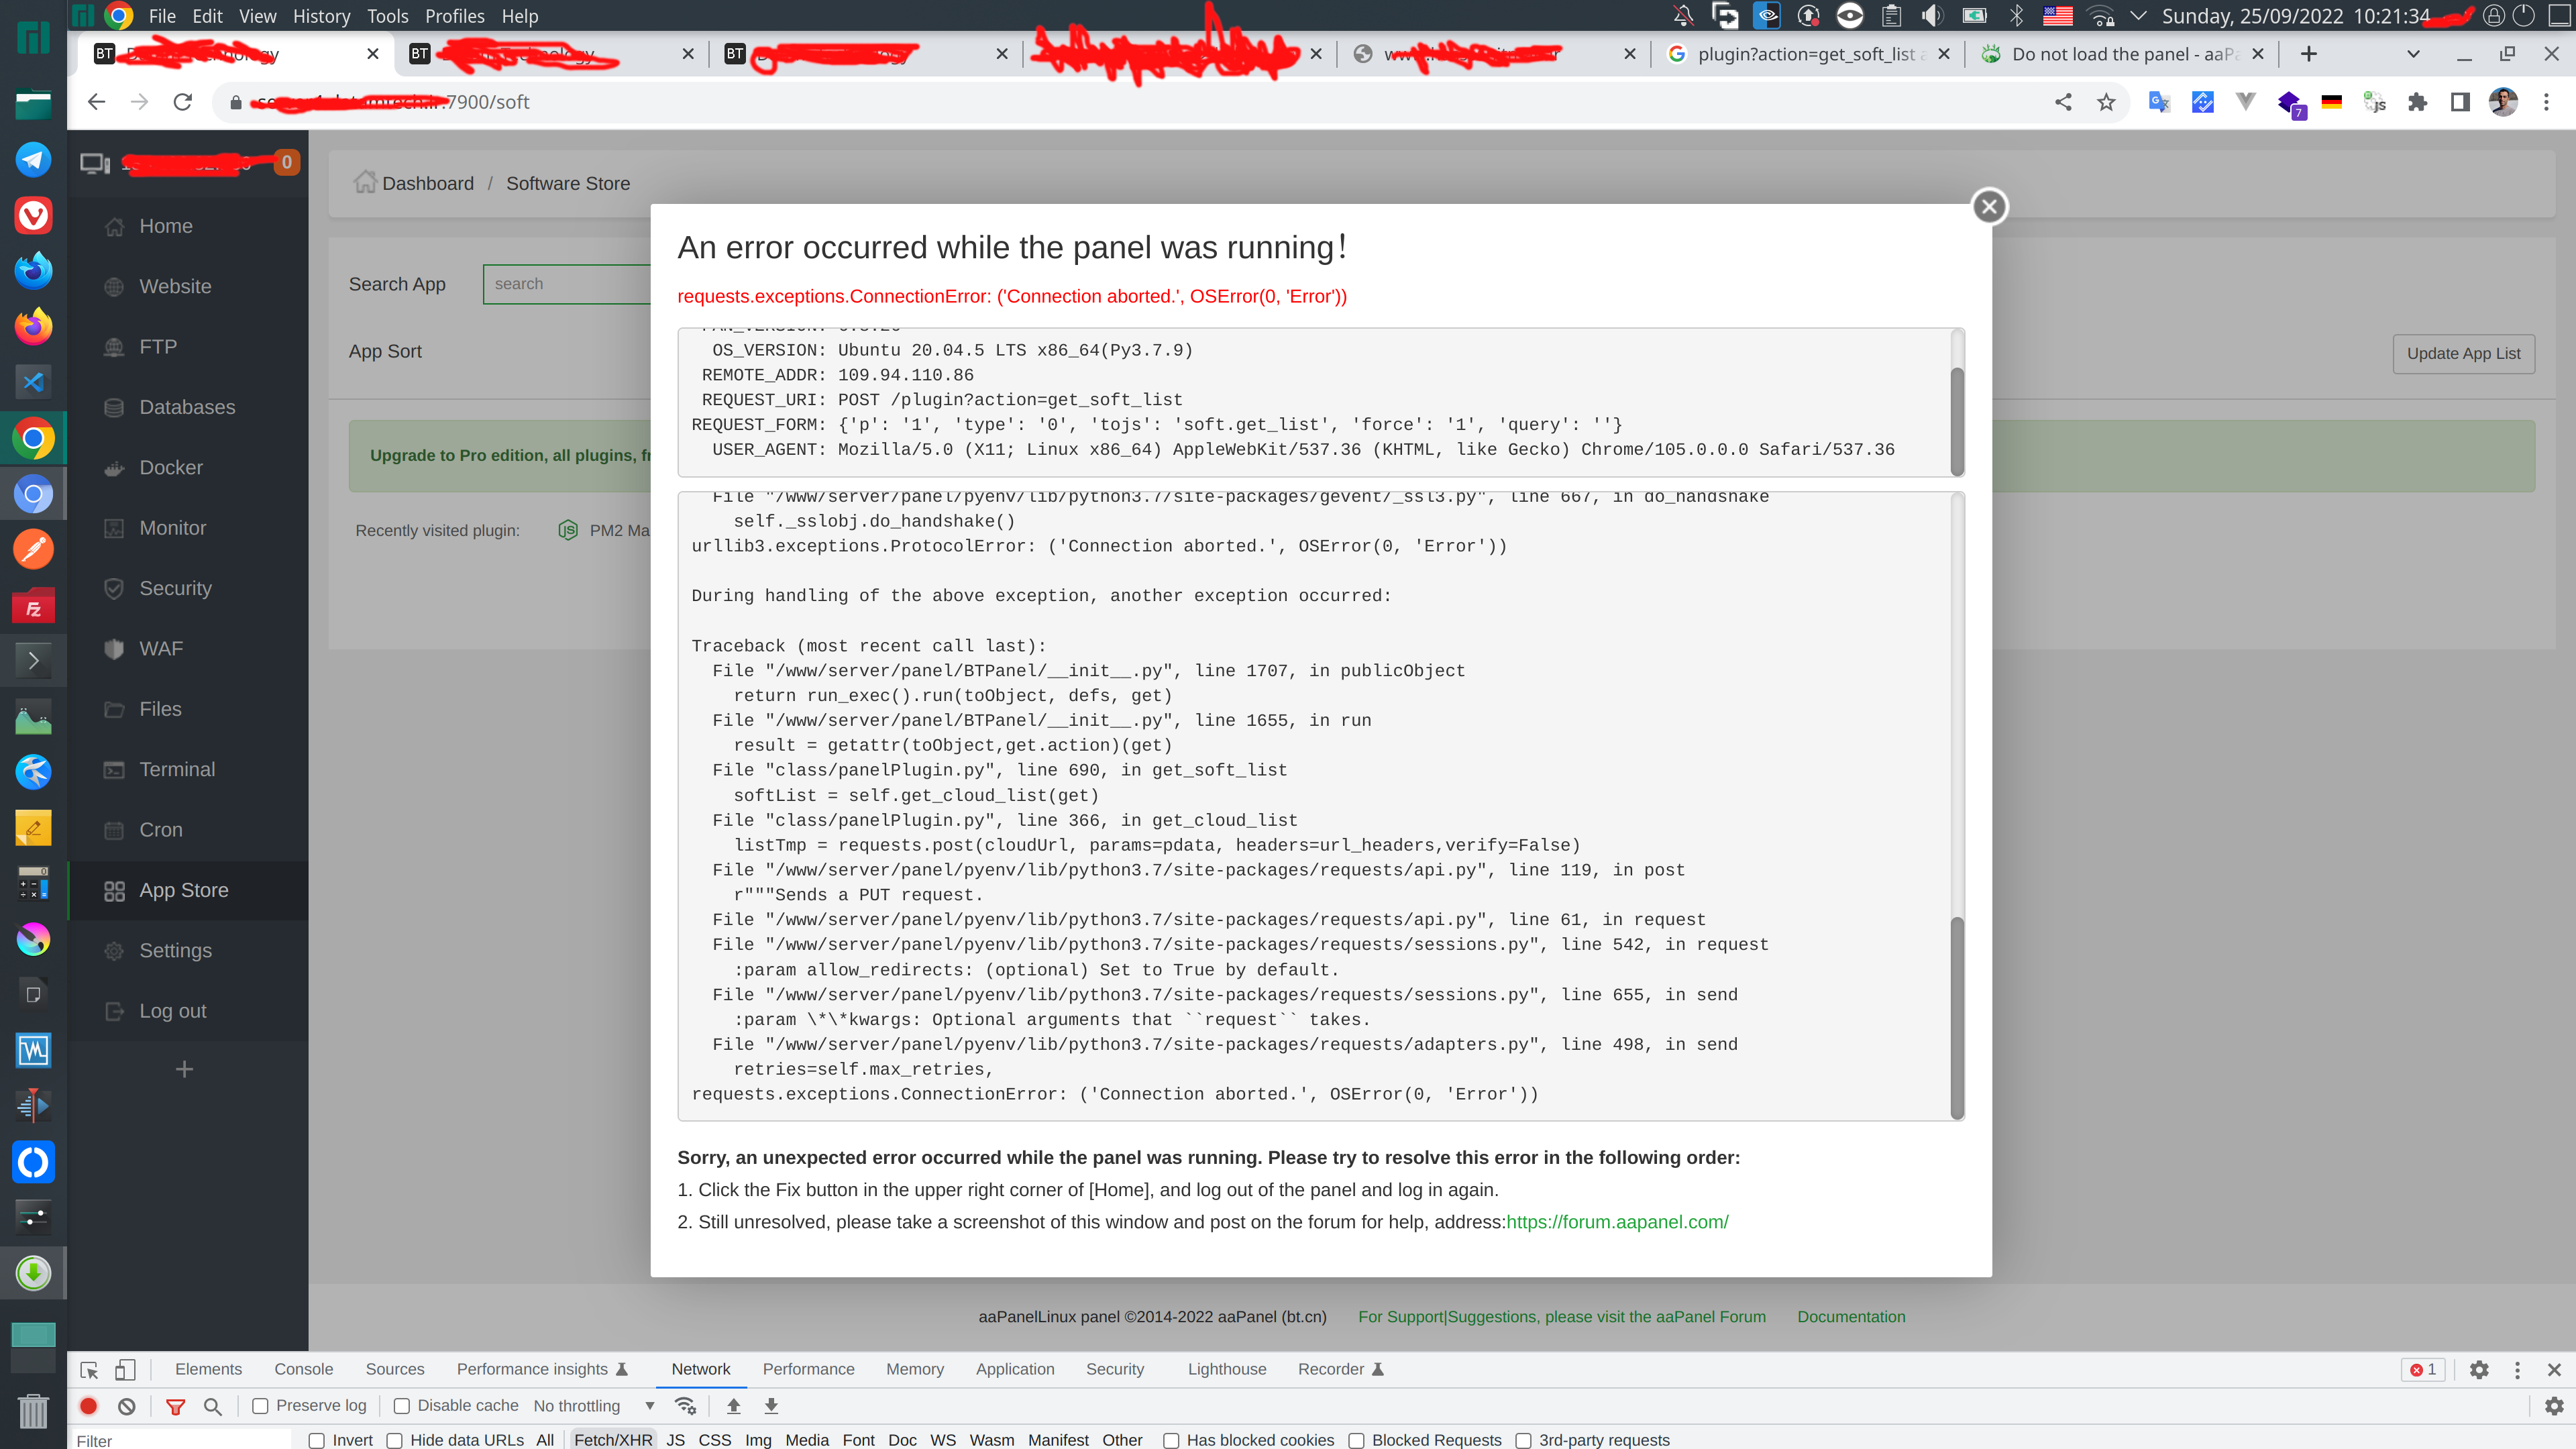This screenshot has width=2576, height=1449.
Task: Switch to the Application DevTools tab
Action: (x=1015, y=1370)
